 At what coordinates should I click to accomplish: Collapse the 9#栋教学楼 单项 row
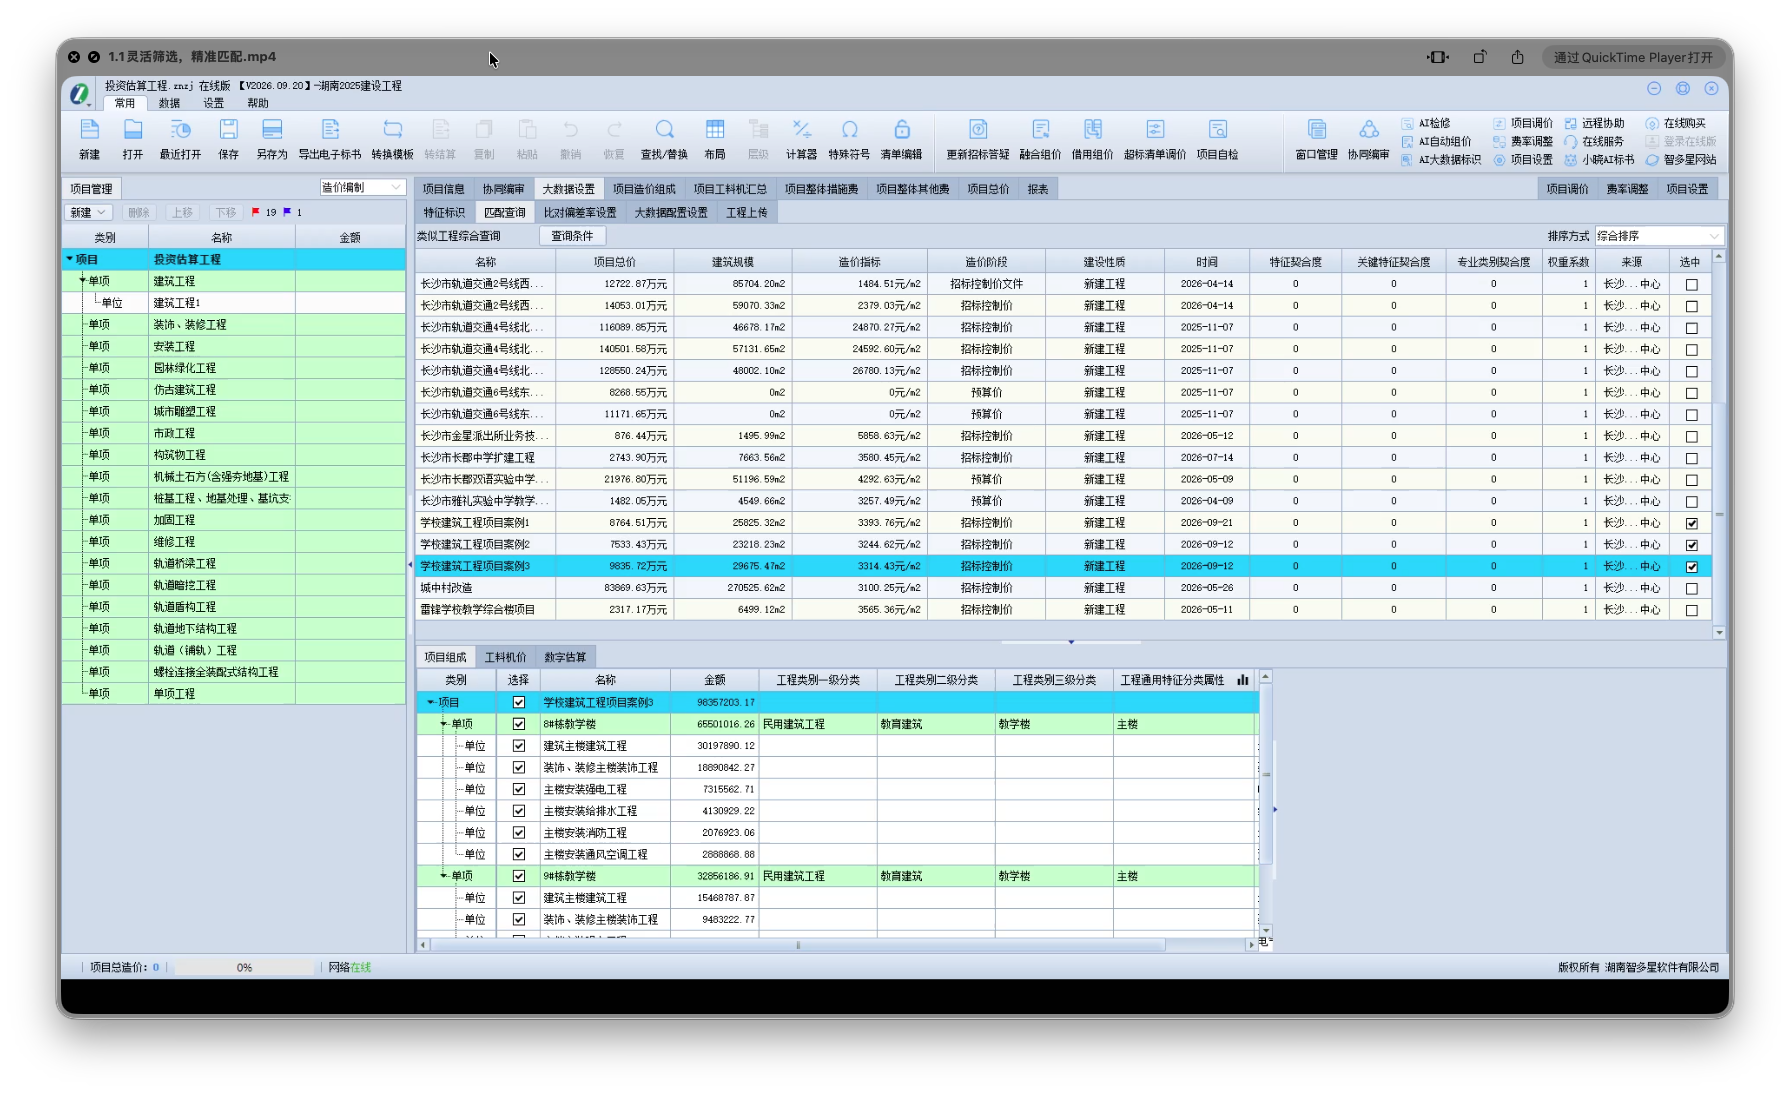click(444, 876)
